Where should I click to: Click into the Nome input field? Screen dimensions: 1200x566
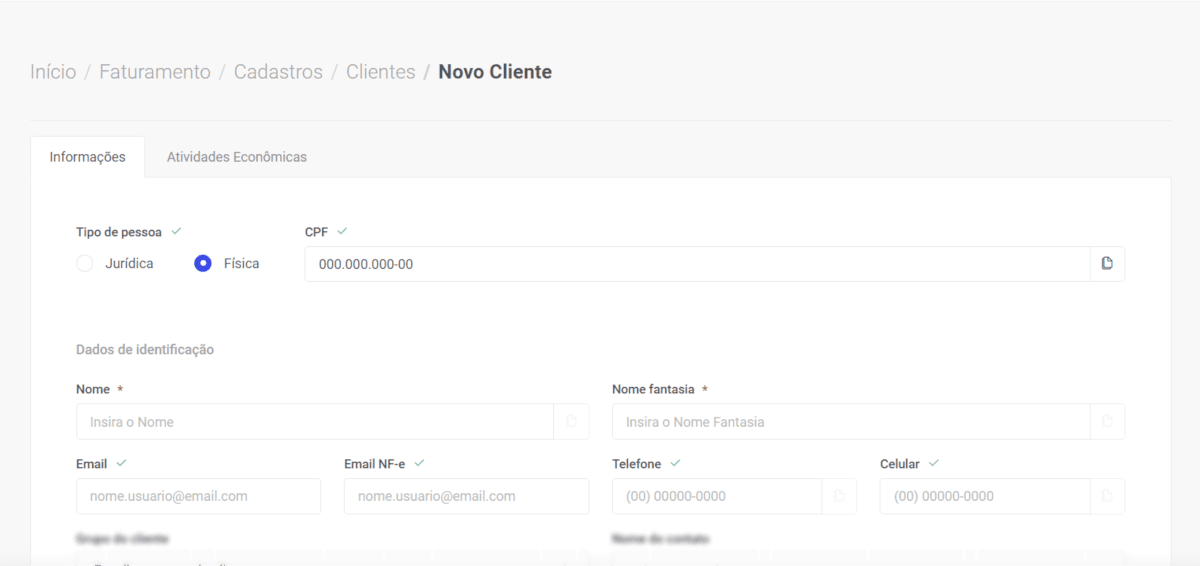point(315,422)
